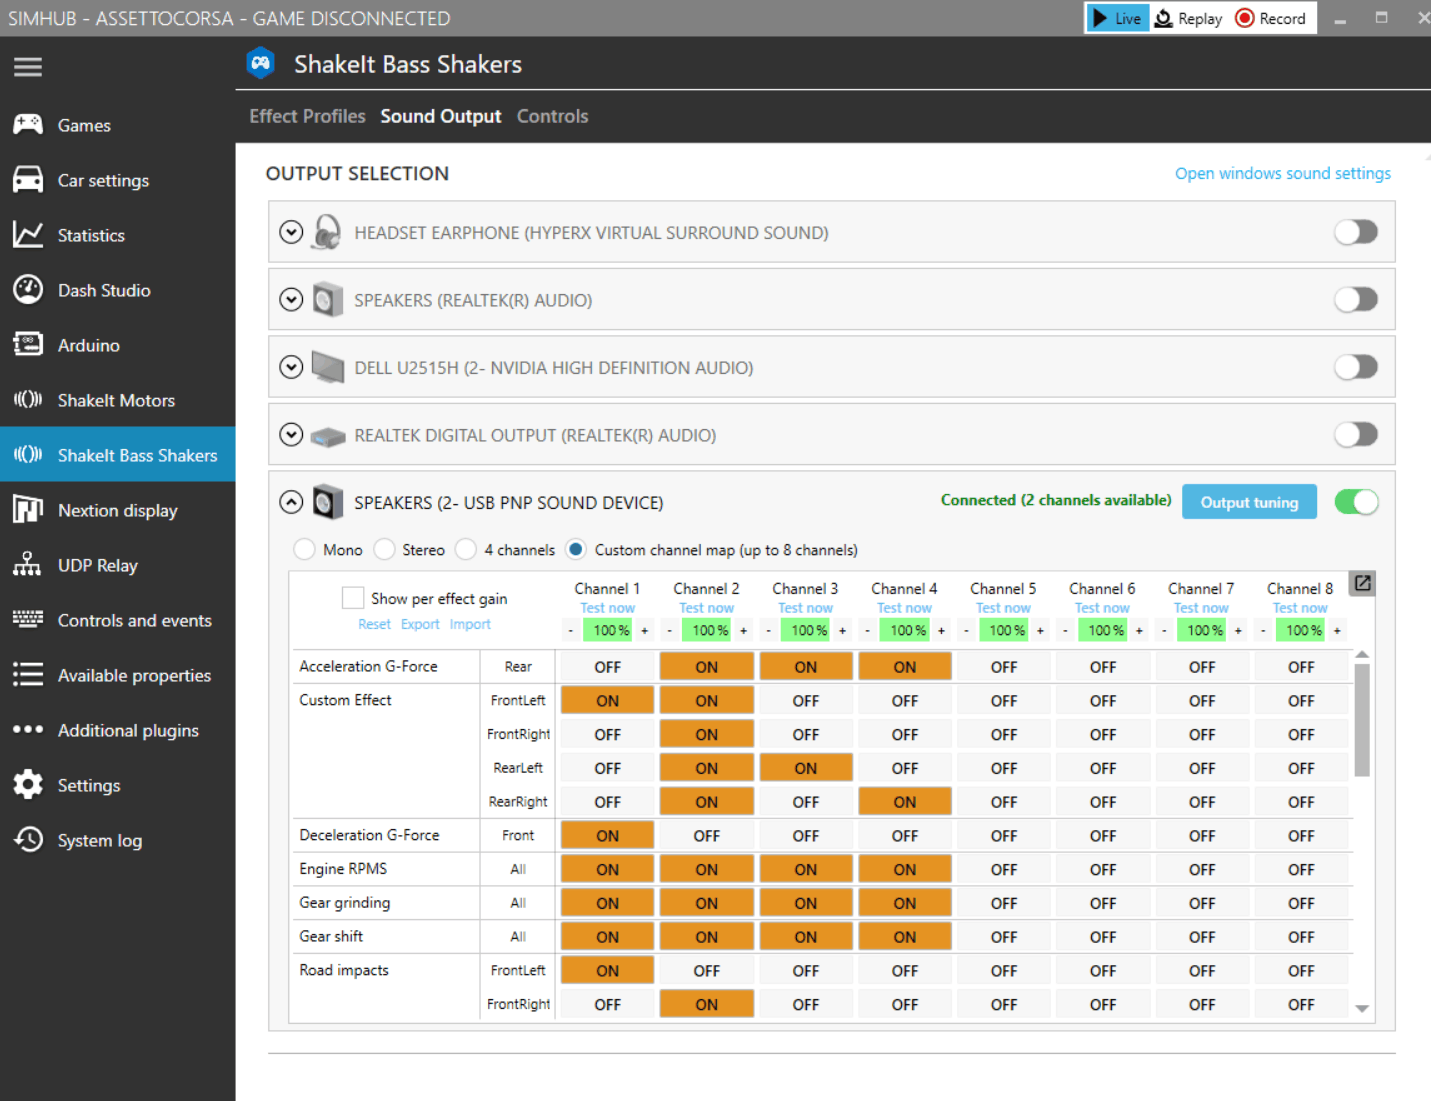This screenshot has width=1431, height=1101.
Task: Enable the Headset Earphone output toggle
Action: coord(1355,232)
